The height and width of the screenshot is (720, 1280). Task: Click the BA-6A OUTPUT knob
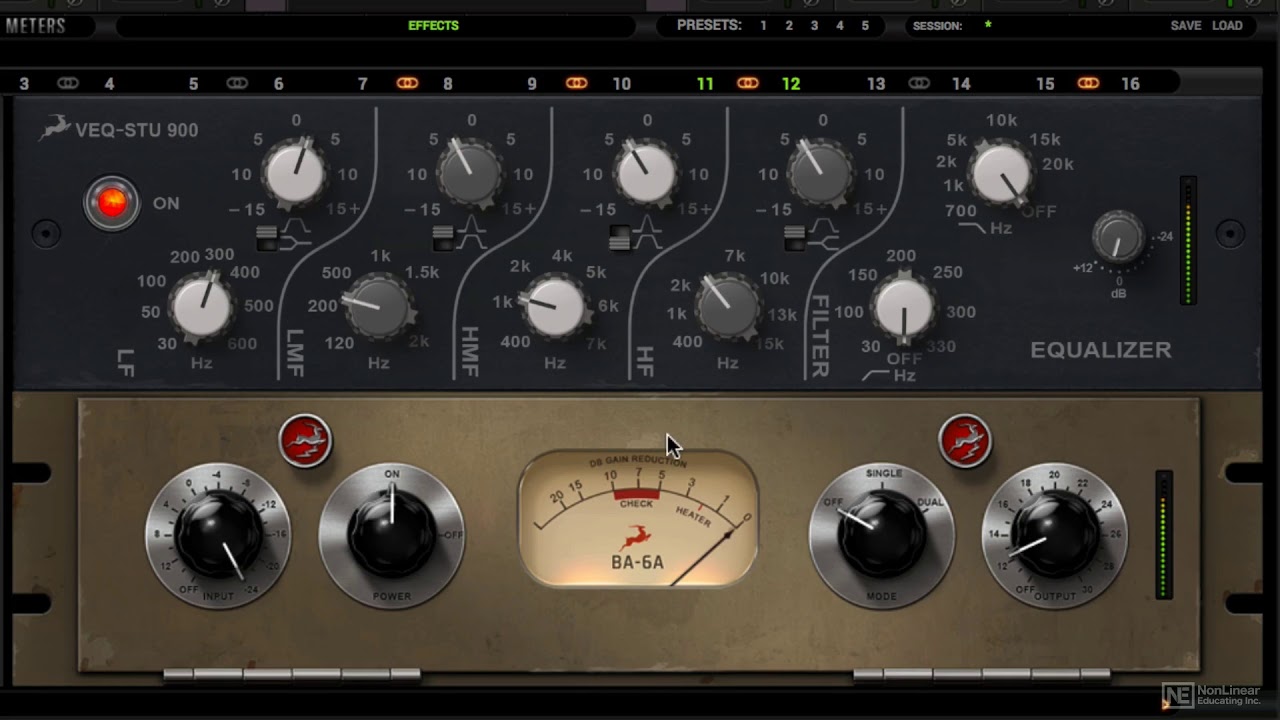pyautogui.click(x=1054, y=535)
